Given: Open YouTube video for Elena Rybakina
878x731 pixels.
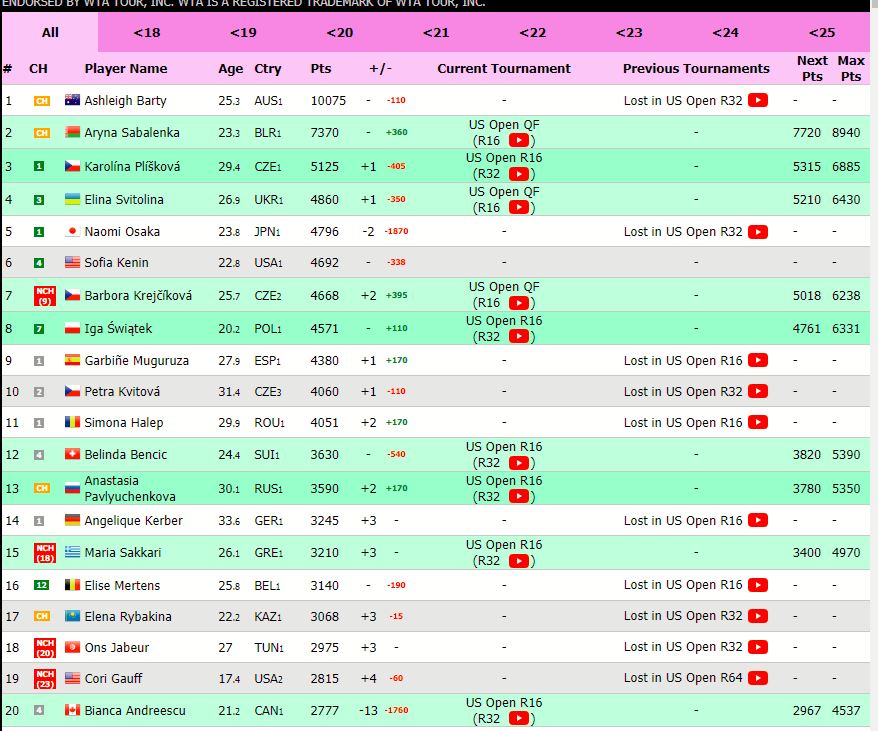Looking at the screenshot, I should [x=758, y=616].
